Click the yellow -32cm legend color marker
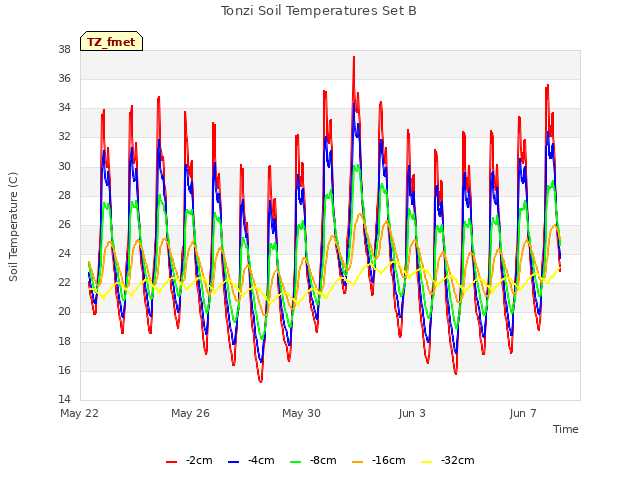Image resolution: width=640 pixels, height=480 pixels. 426,462
